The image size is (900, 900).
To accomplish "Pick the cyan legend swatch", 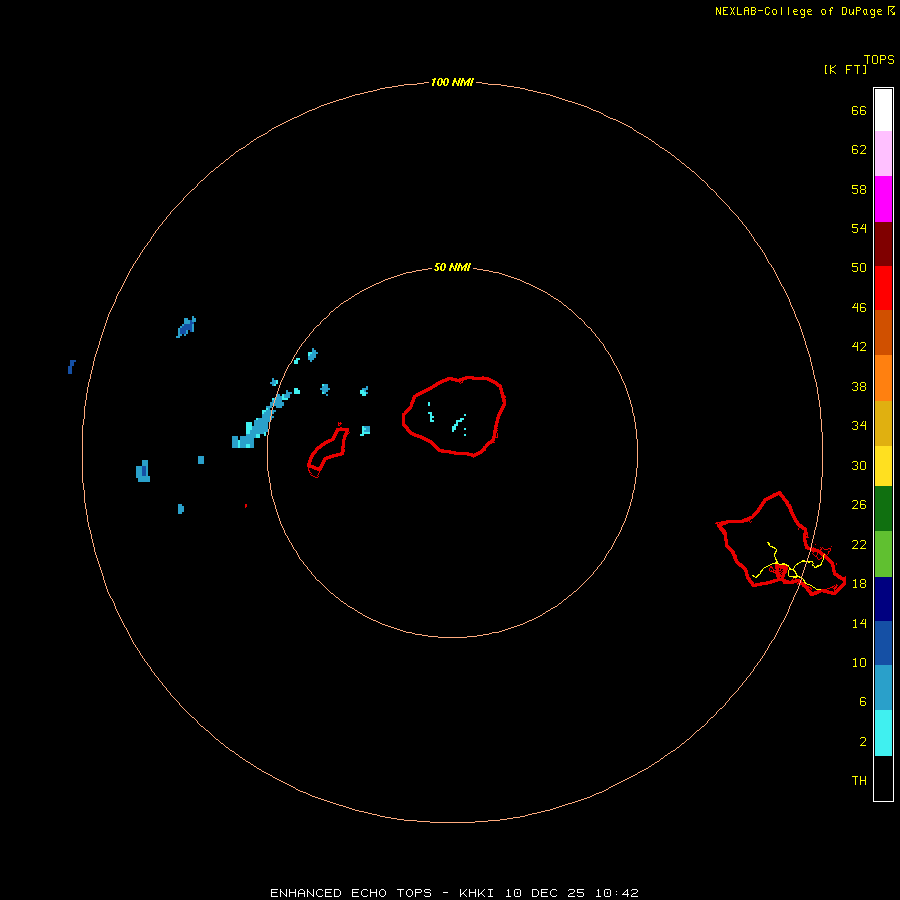I will (883, 732).
